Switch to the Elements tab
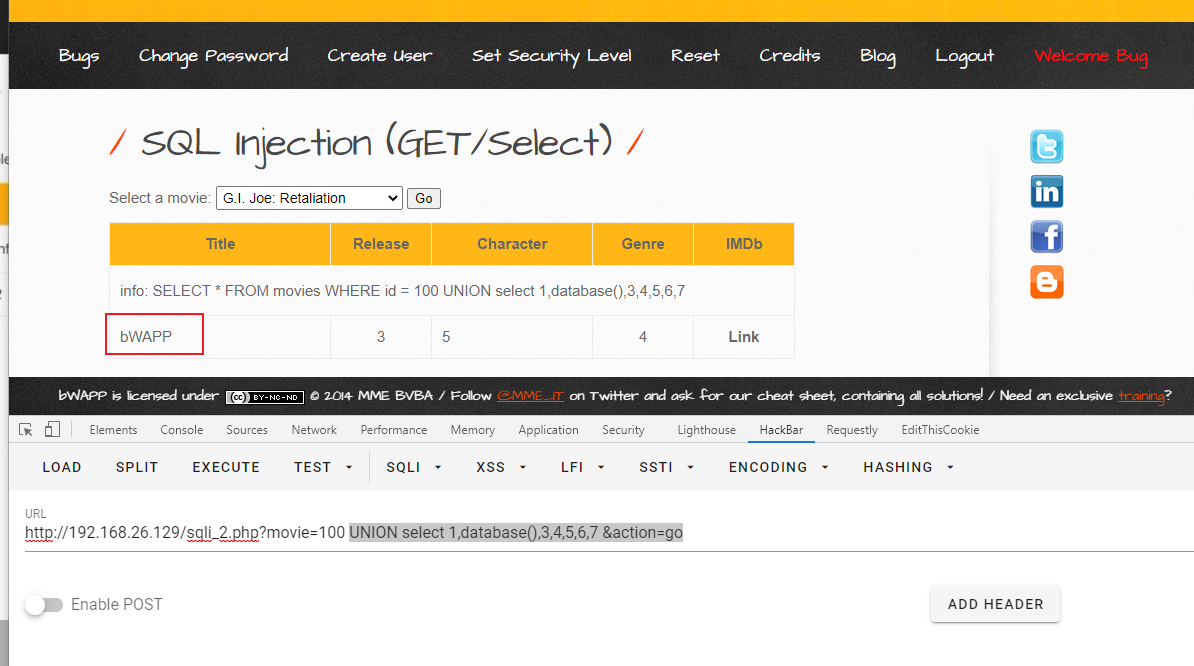 113,430
